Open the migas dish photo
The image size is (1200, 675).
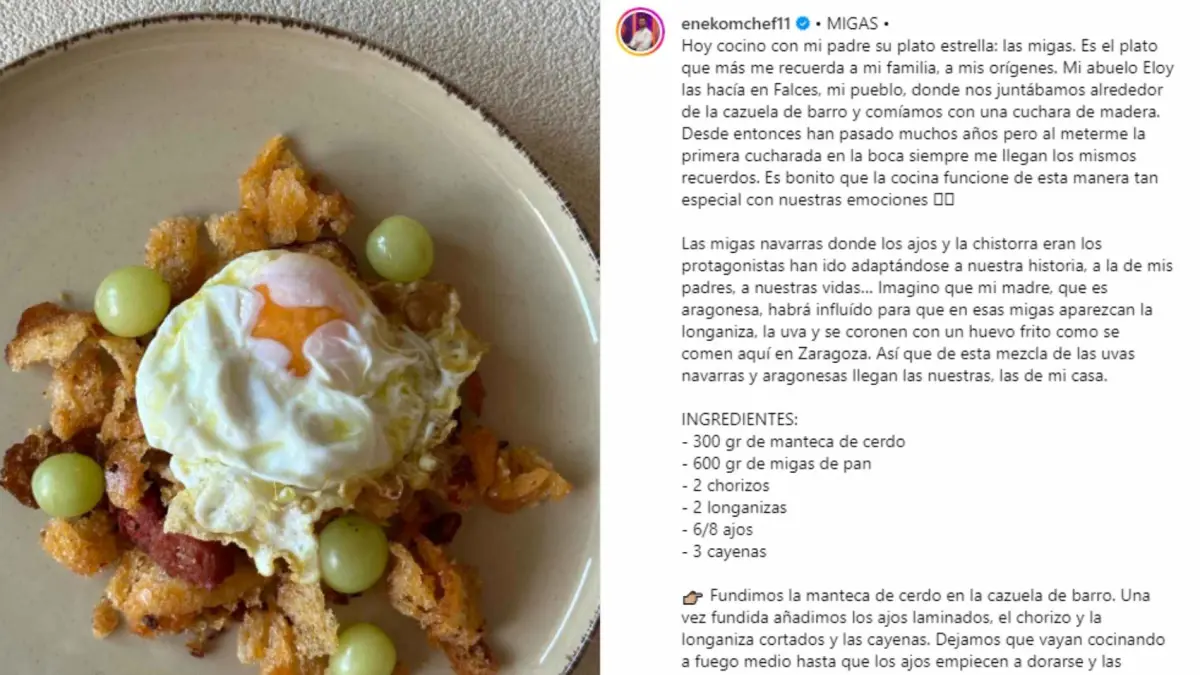(300, 338)
